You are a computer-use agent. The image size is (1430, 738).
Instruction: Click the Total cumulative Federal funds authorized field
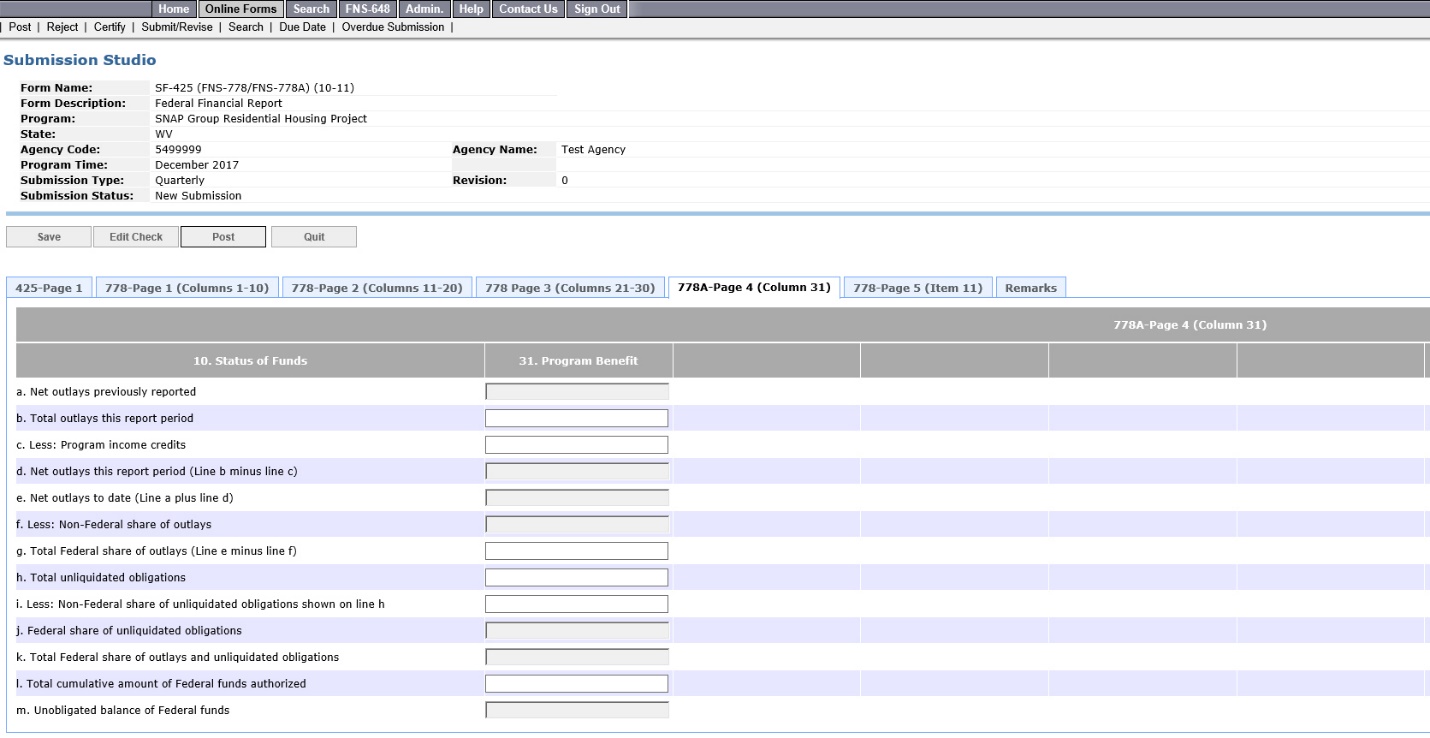[576, 684]
